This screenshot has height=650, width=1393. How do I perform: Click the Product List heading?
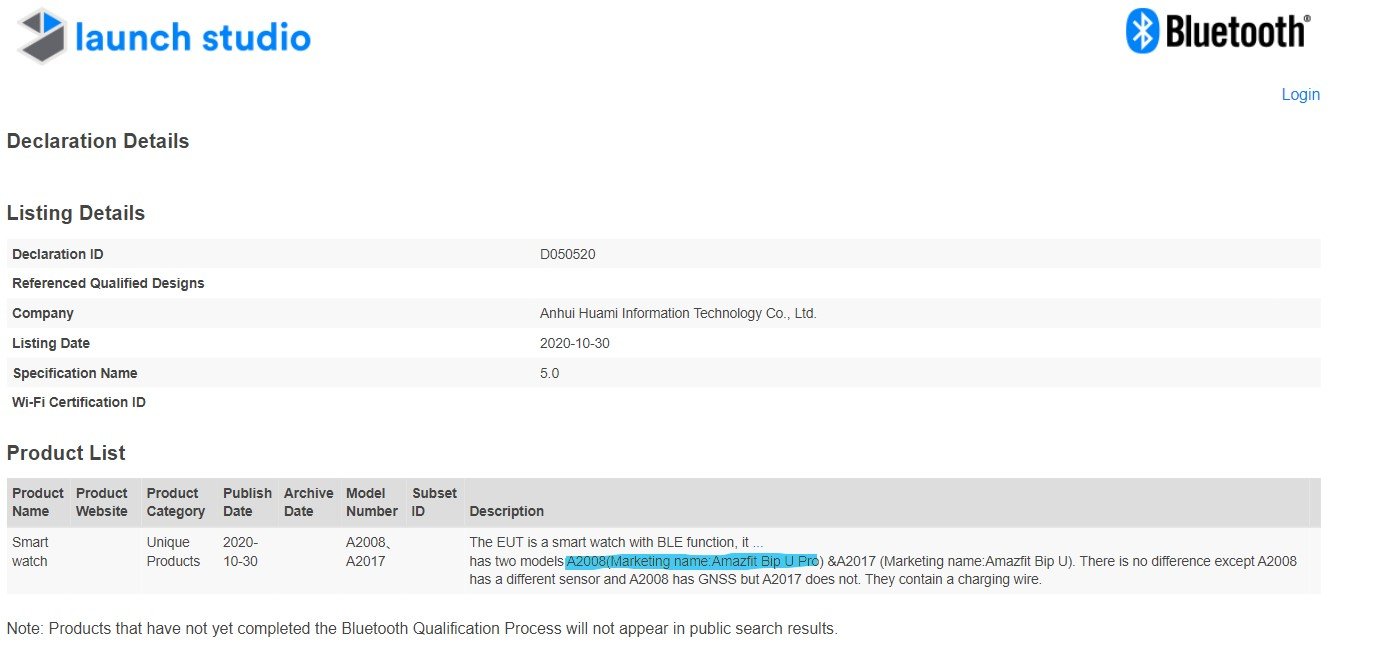click(66, 453)
